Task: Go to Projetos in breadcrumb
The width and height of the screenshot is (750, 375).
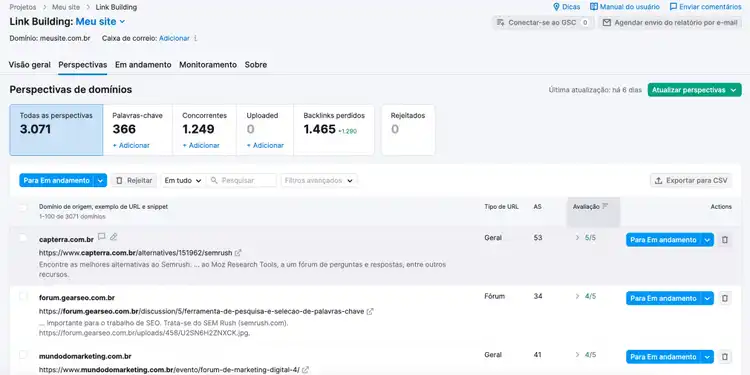Action: [x=23, y=7]
